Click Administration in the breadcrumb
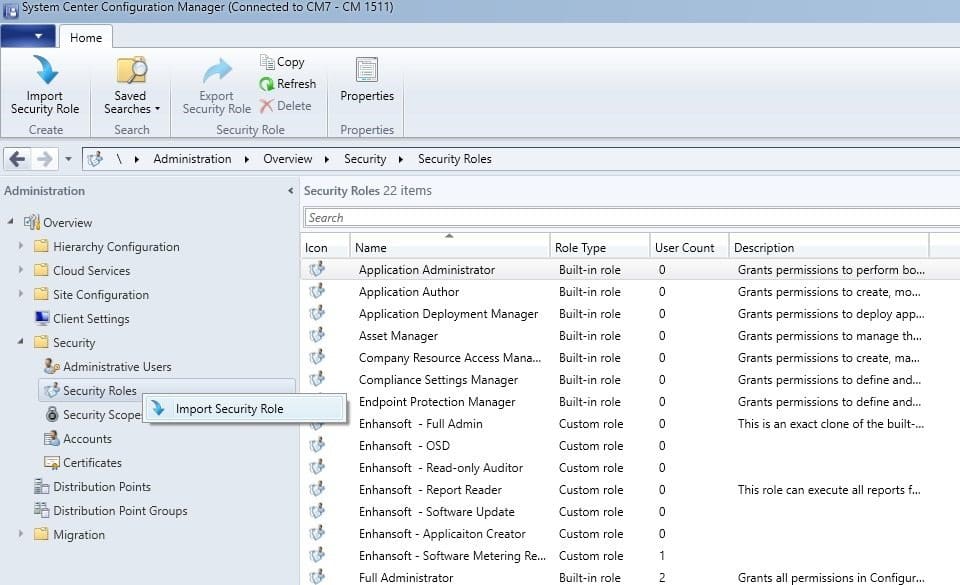The image size is (960, 585). [x=192, y=159]
